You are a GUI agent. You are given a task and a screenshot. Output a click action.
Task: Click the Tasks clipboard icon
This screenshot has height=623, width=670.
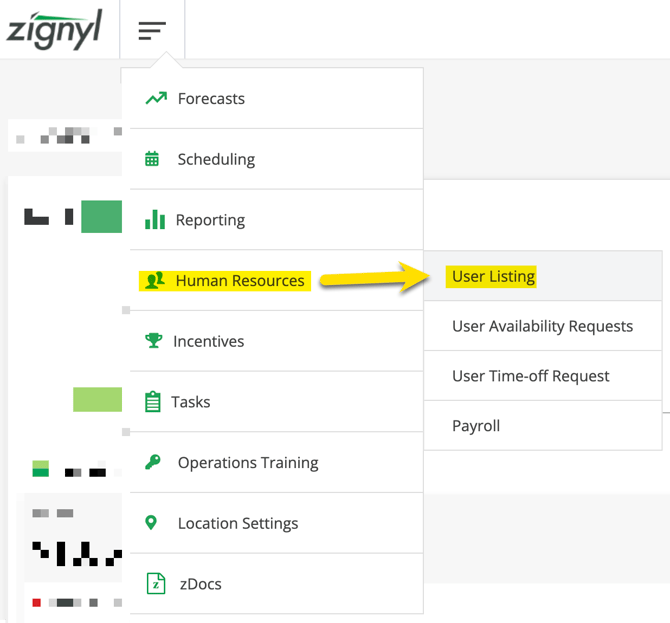coord(153,402)
